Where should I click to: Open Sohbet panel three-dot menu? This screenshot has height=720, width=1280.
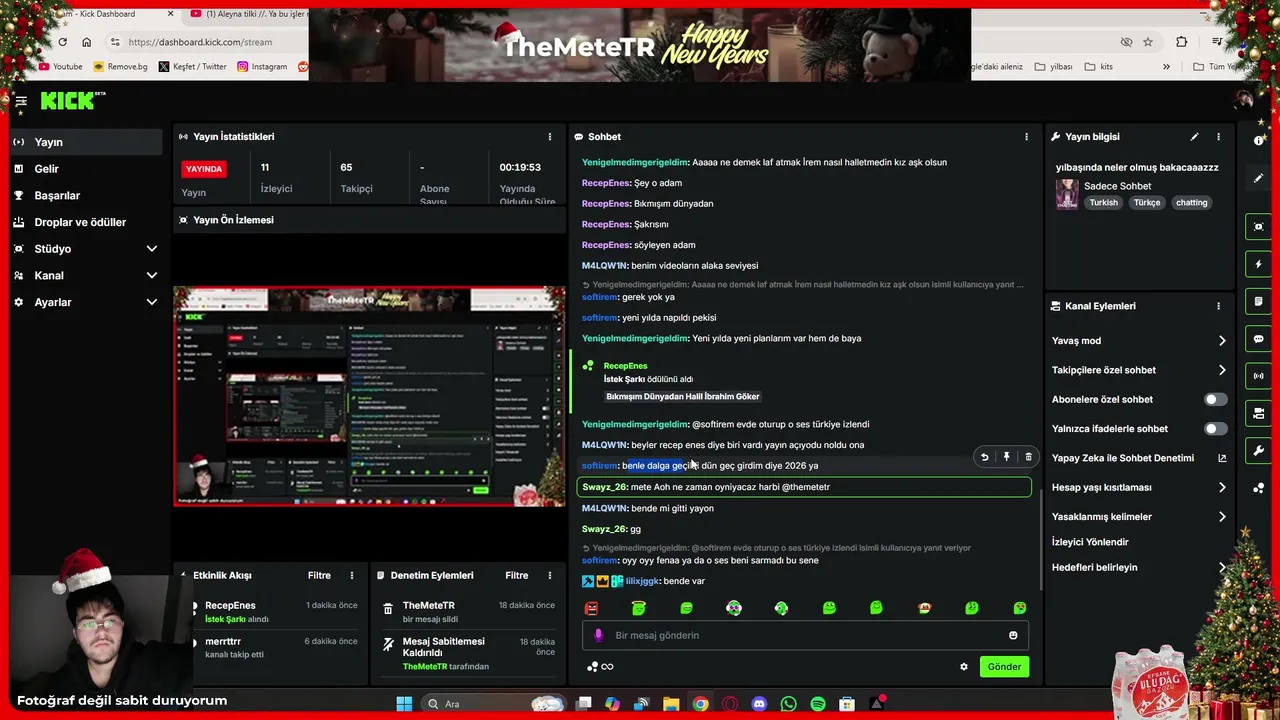(x=1026, y=137)
